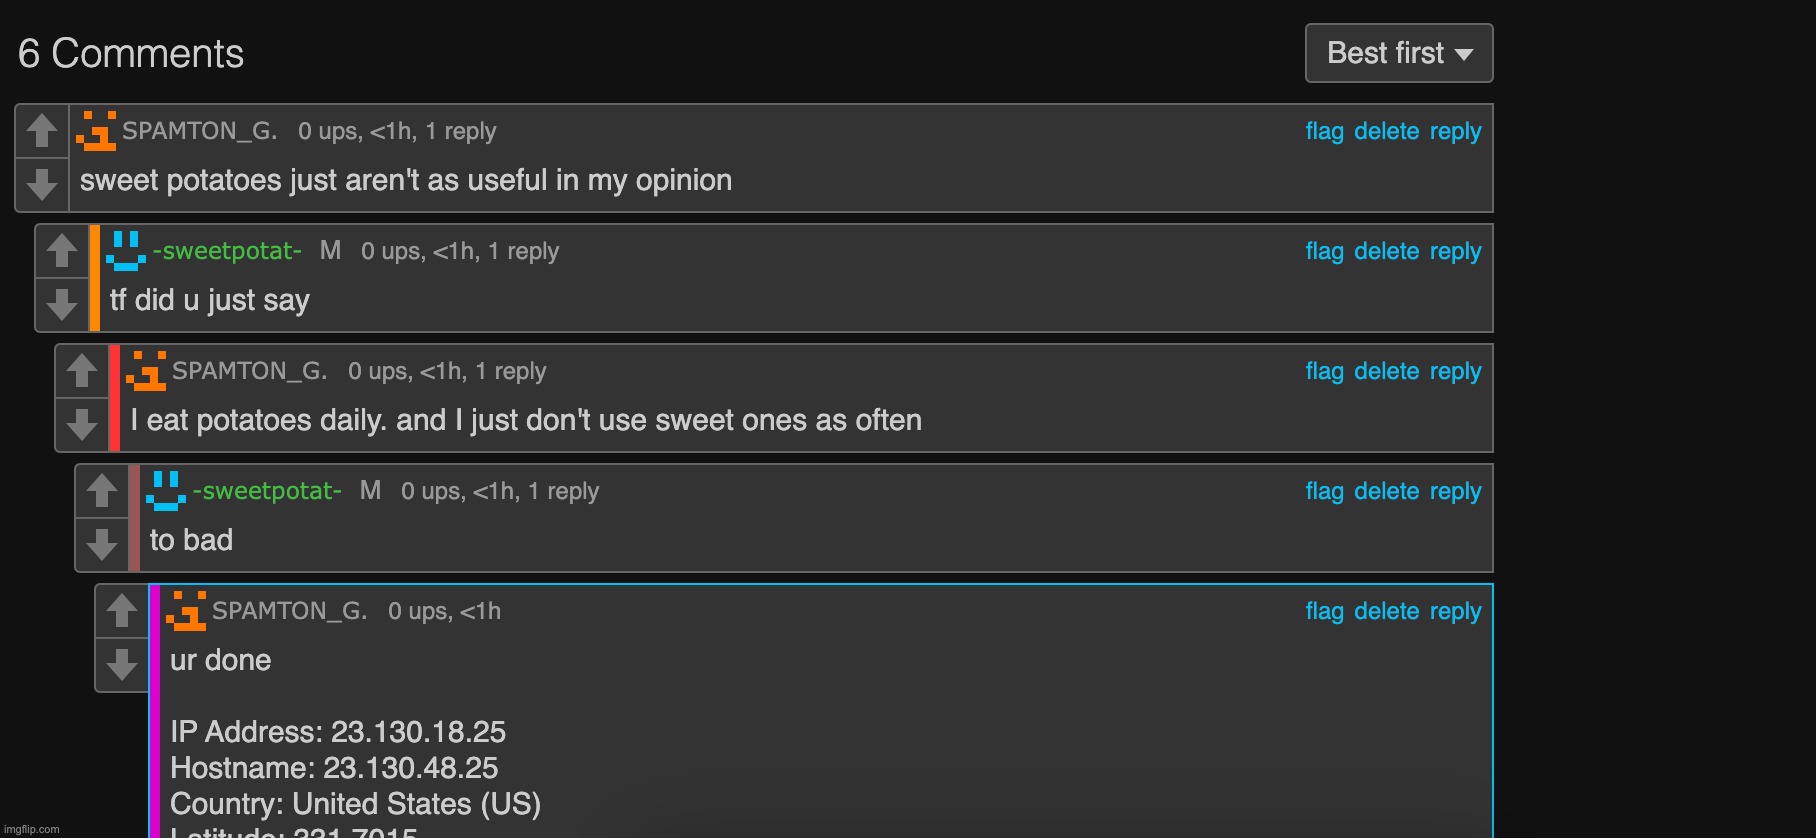This screenshot has width=1816, height=838.
Task: Downvote the "to bad" comment
Action: click(x=102, y=543)
